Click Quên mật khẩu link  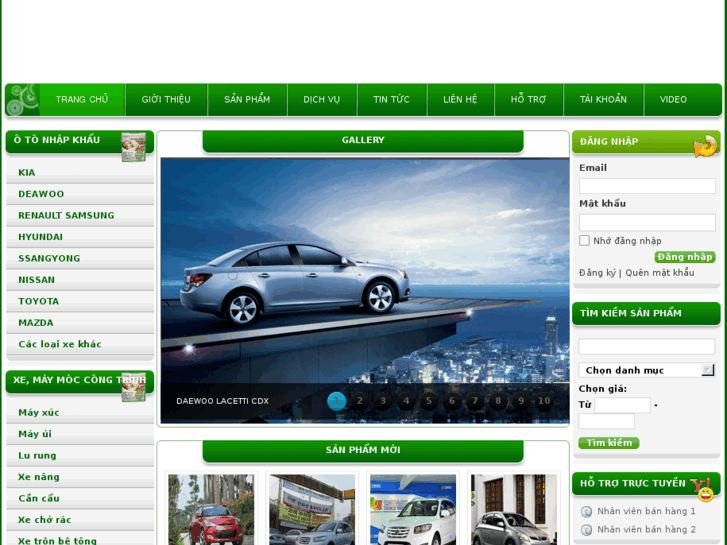[660, 273]
